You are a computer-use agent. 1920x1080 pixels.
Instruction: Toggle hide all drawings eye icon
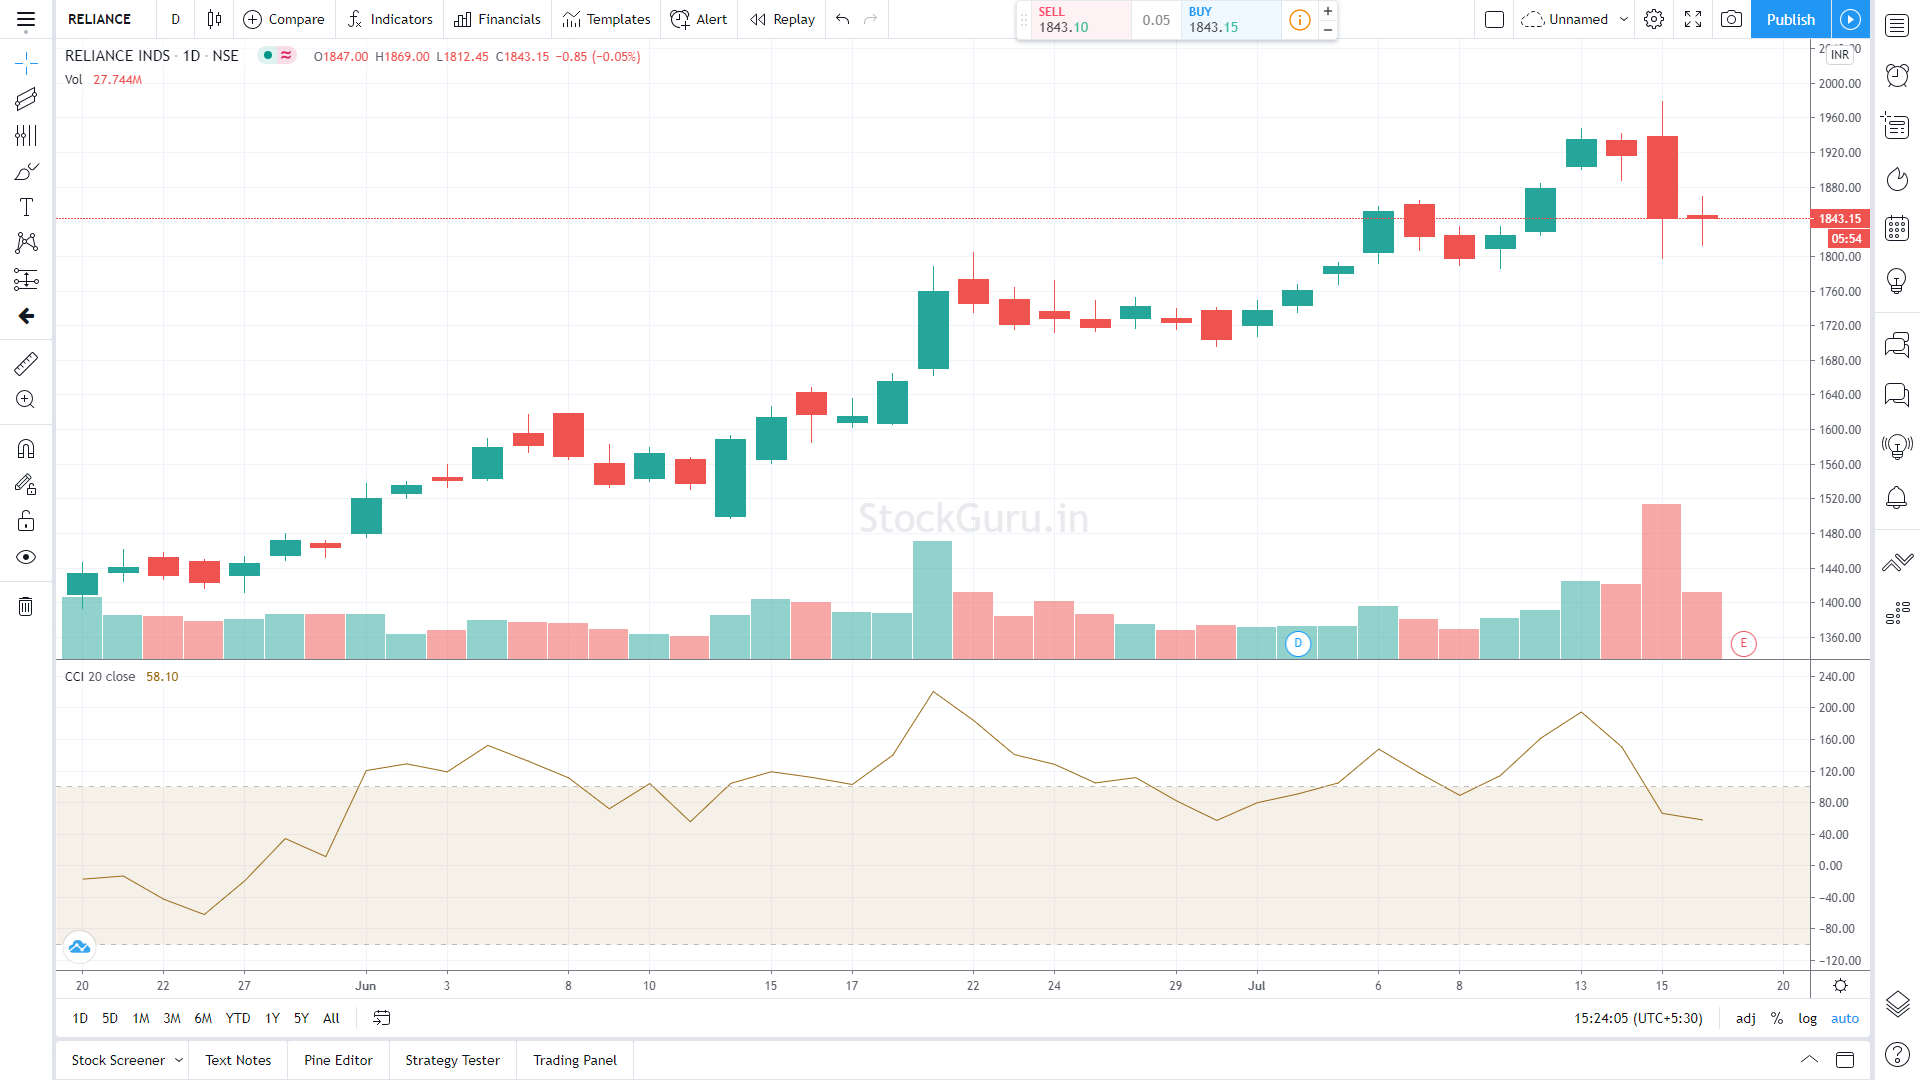[x=26, y=557]
